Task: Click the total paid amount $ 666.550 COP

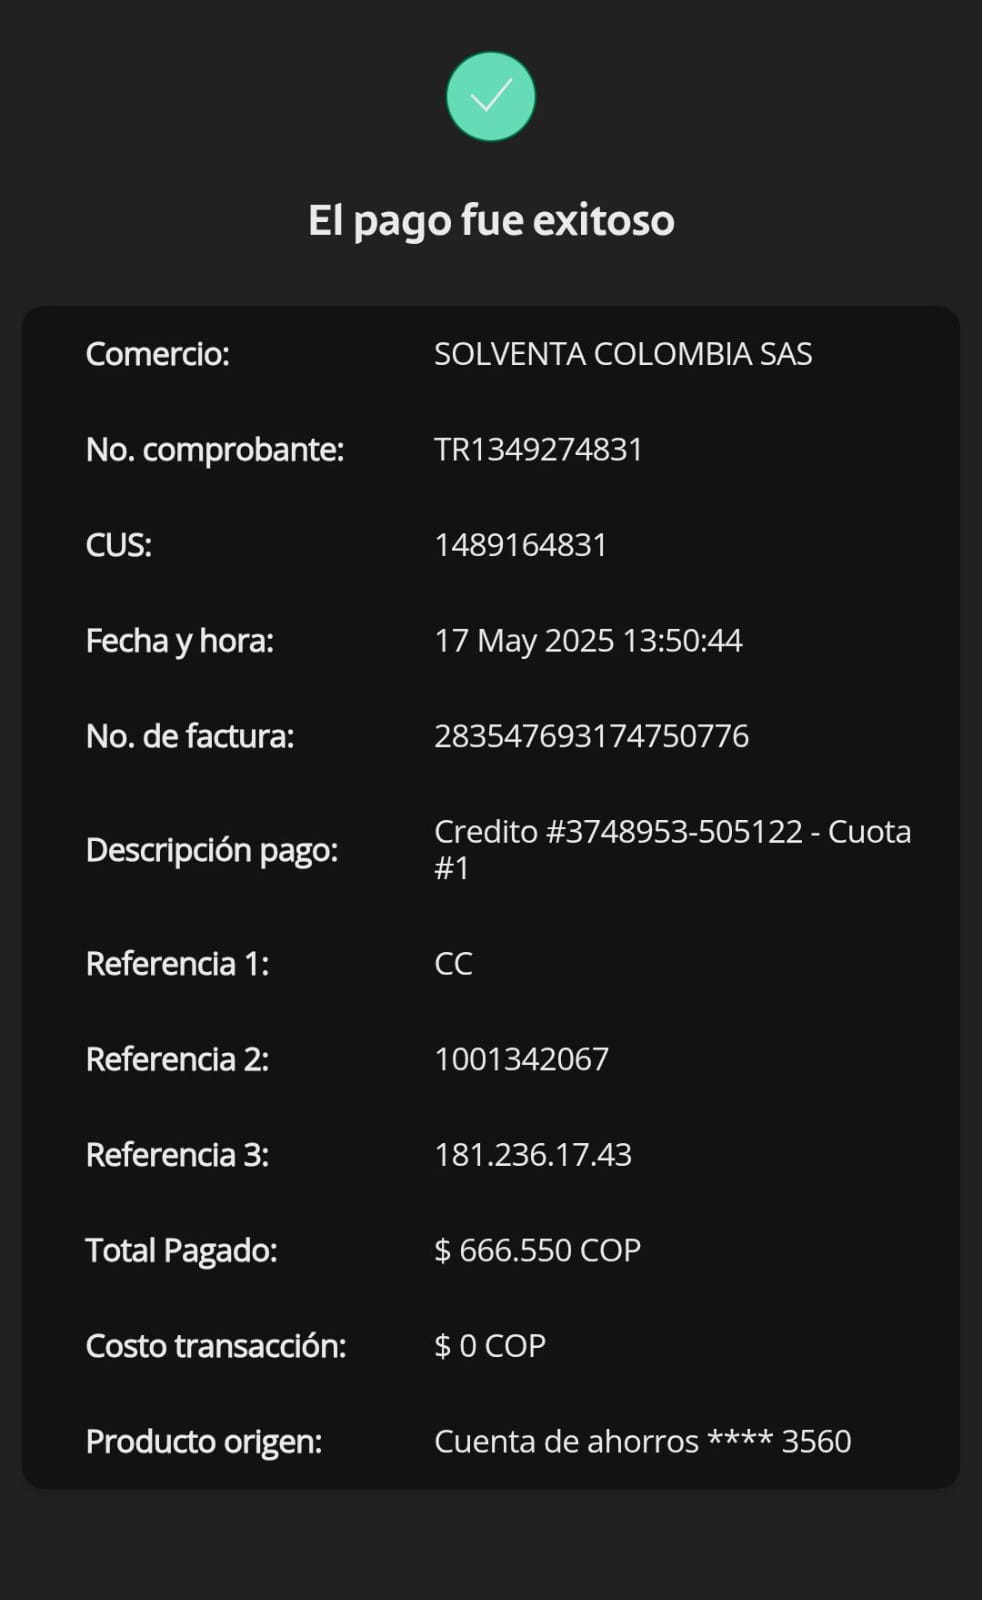Action: click(x=537, y=1250)
